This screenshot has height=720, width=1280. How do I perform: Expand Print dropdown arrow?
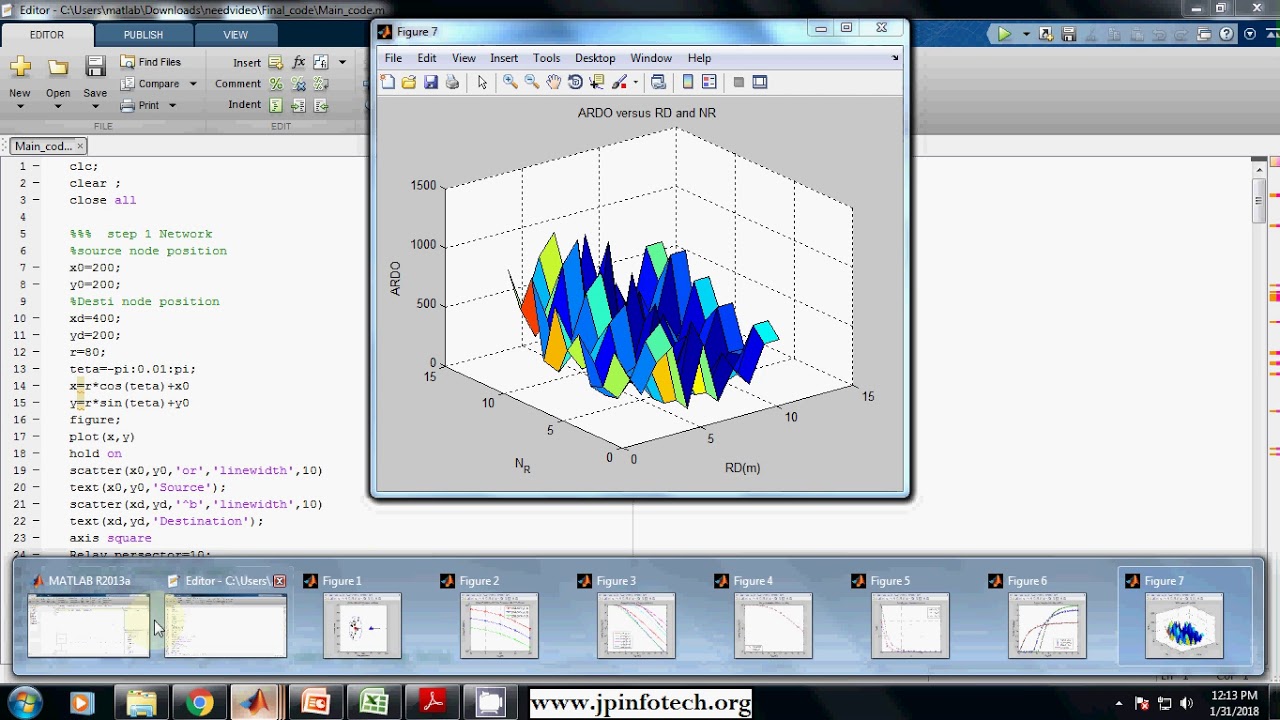pyautogui.click(x=172, y=105)
